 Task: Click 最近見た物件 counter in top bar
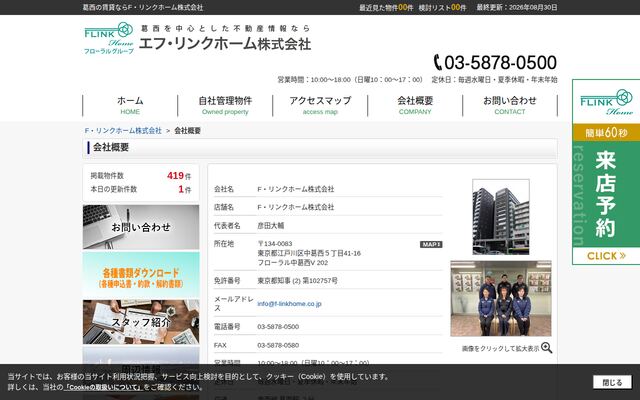[386, 7]
